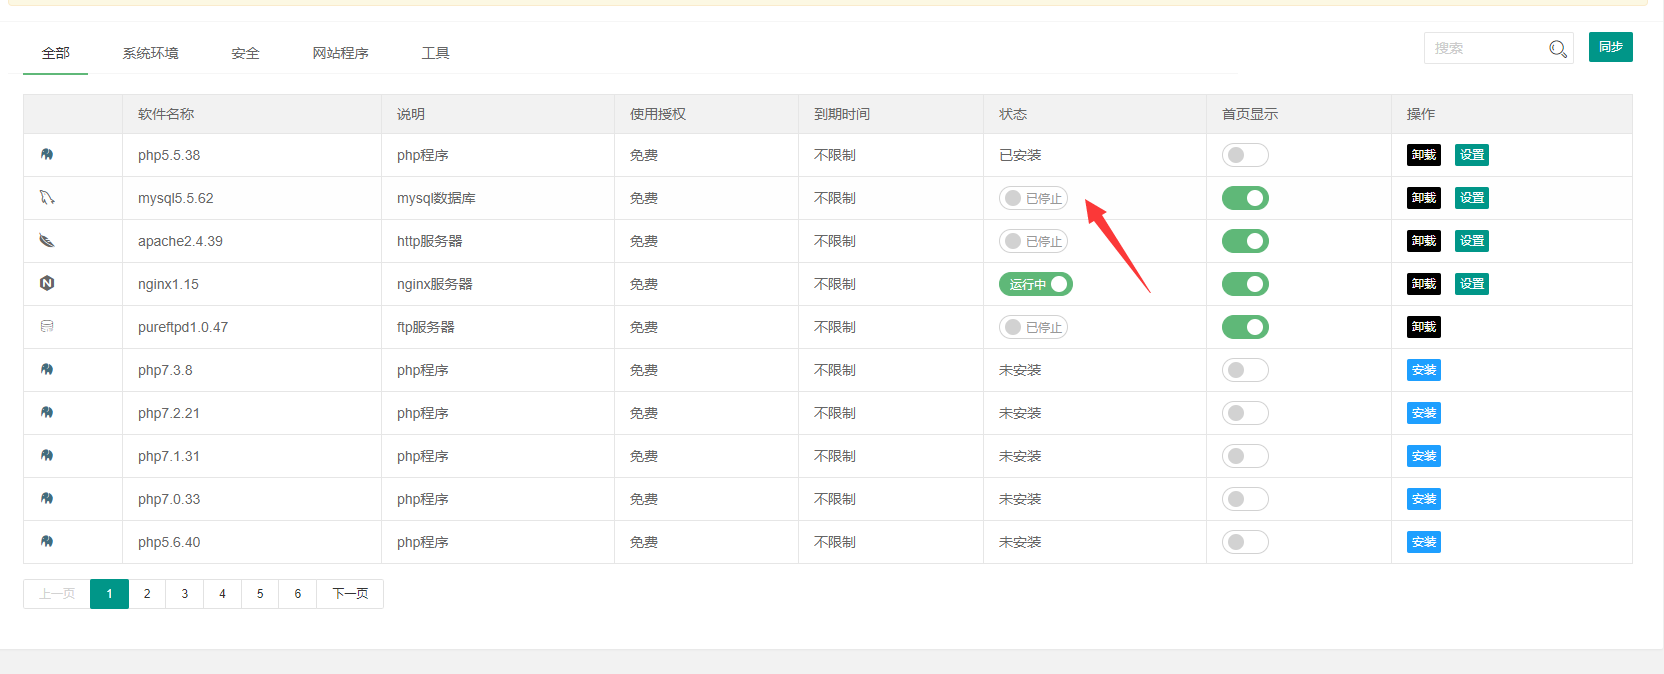Enable homepage display for php7.0.33

click(x=1245, y=499)
